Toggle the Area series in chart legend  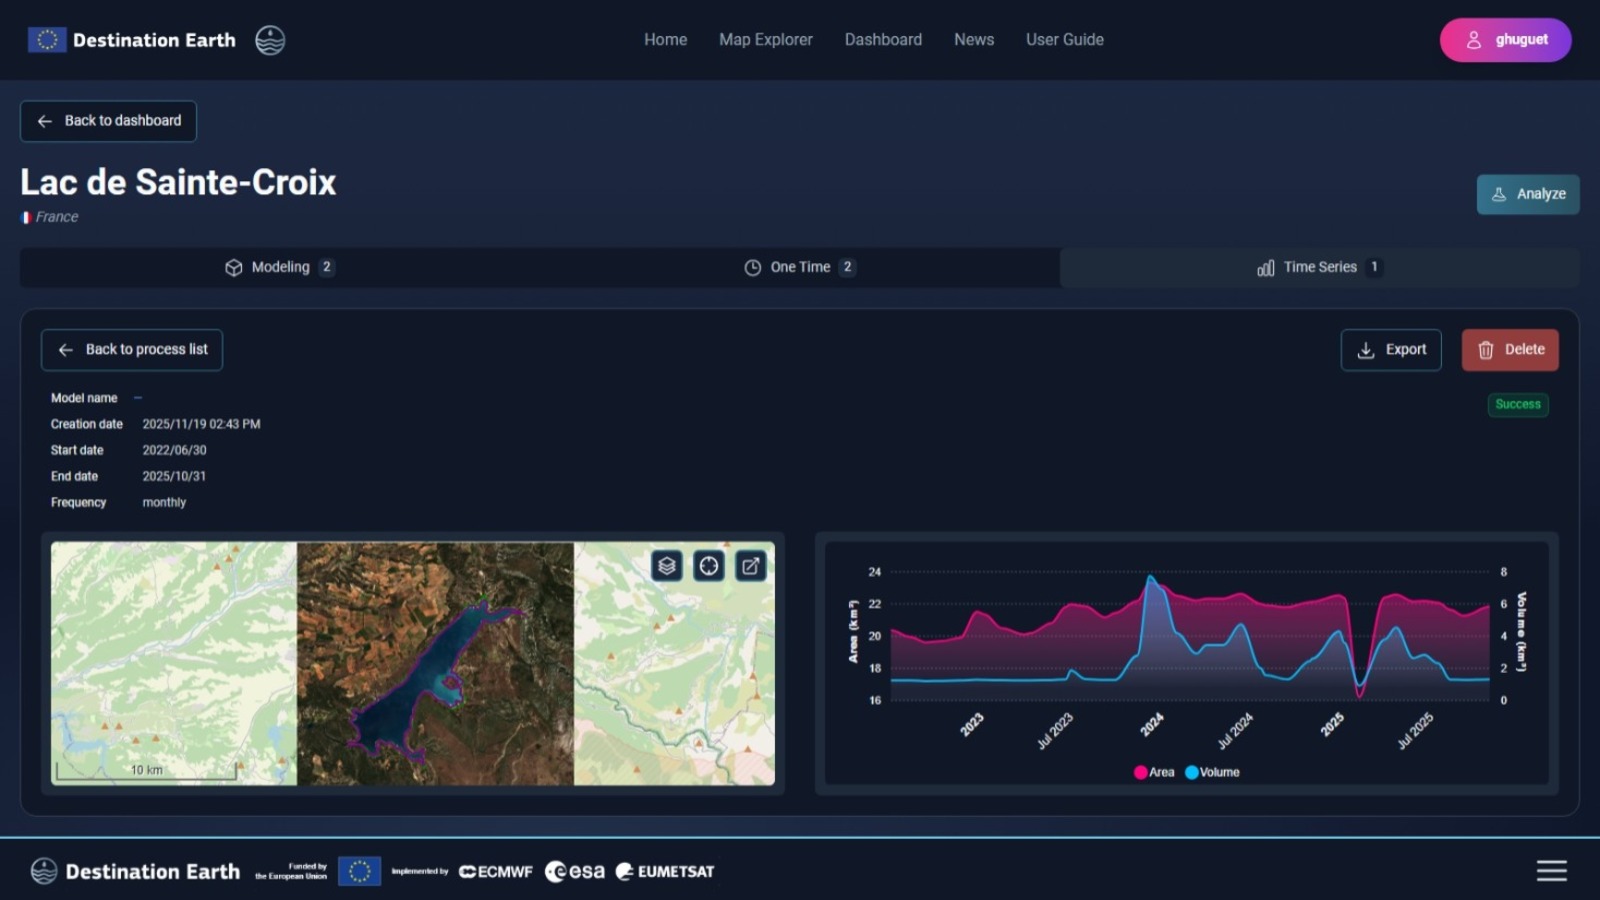1154,772
